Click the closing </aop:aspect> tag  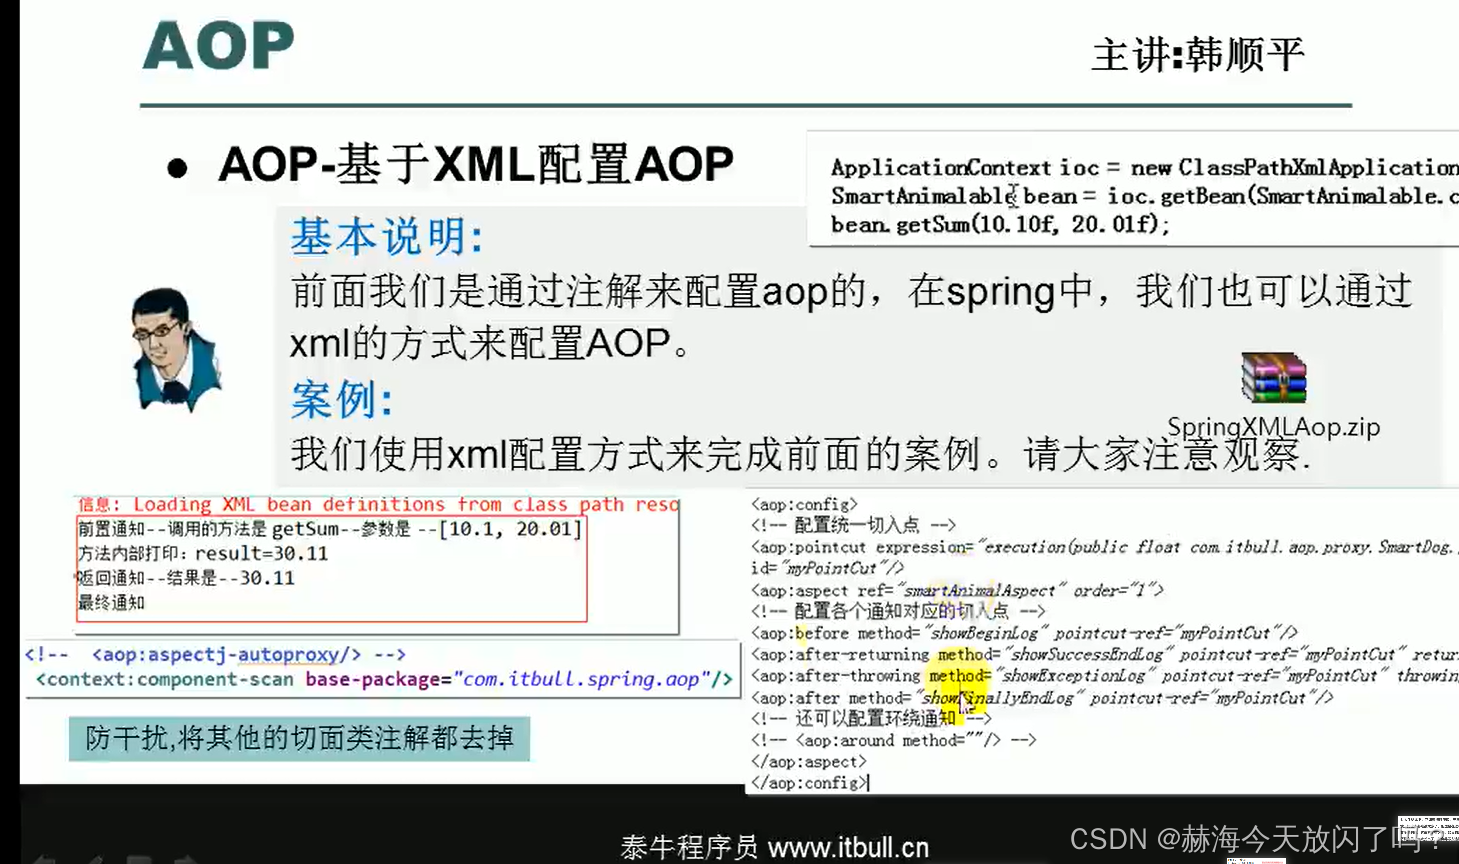808,762
